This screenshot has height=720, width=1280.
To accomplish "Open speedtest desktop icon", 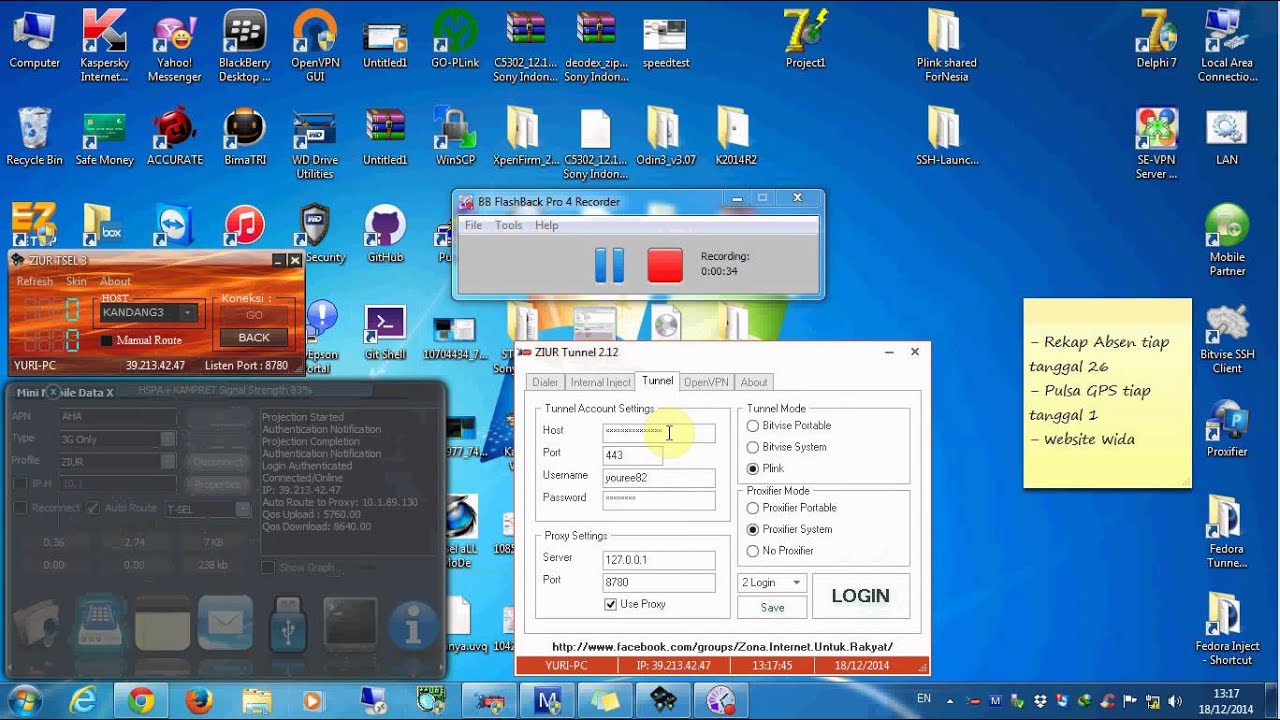I will (x=666, y=40).
